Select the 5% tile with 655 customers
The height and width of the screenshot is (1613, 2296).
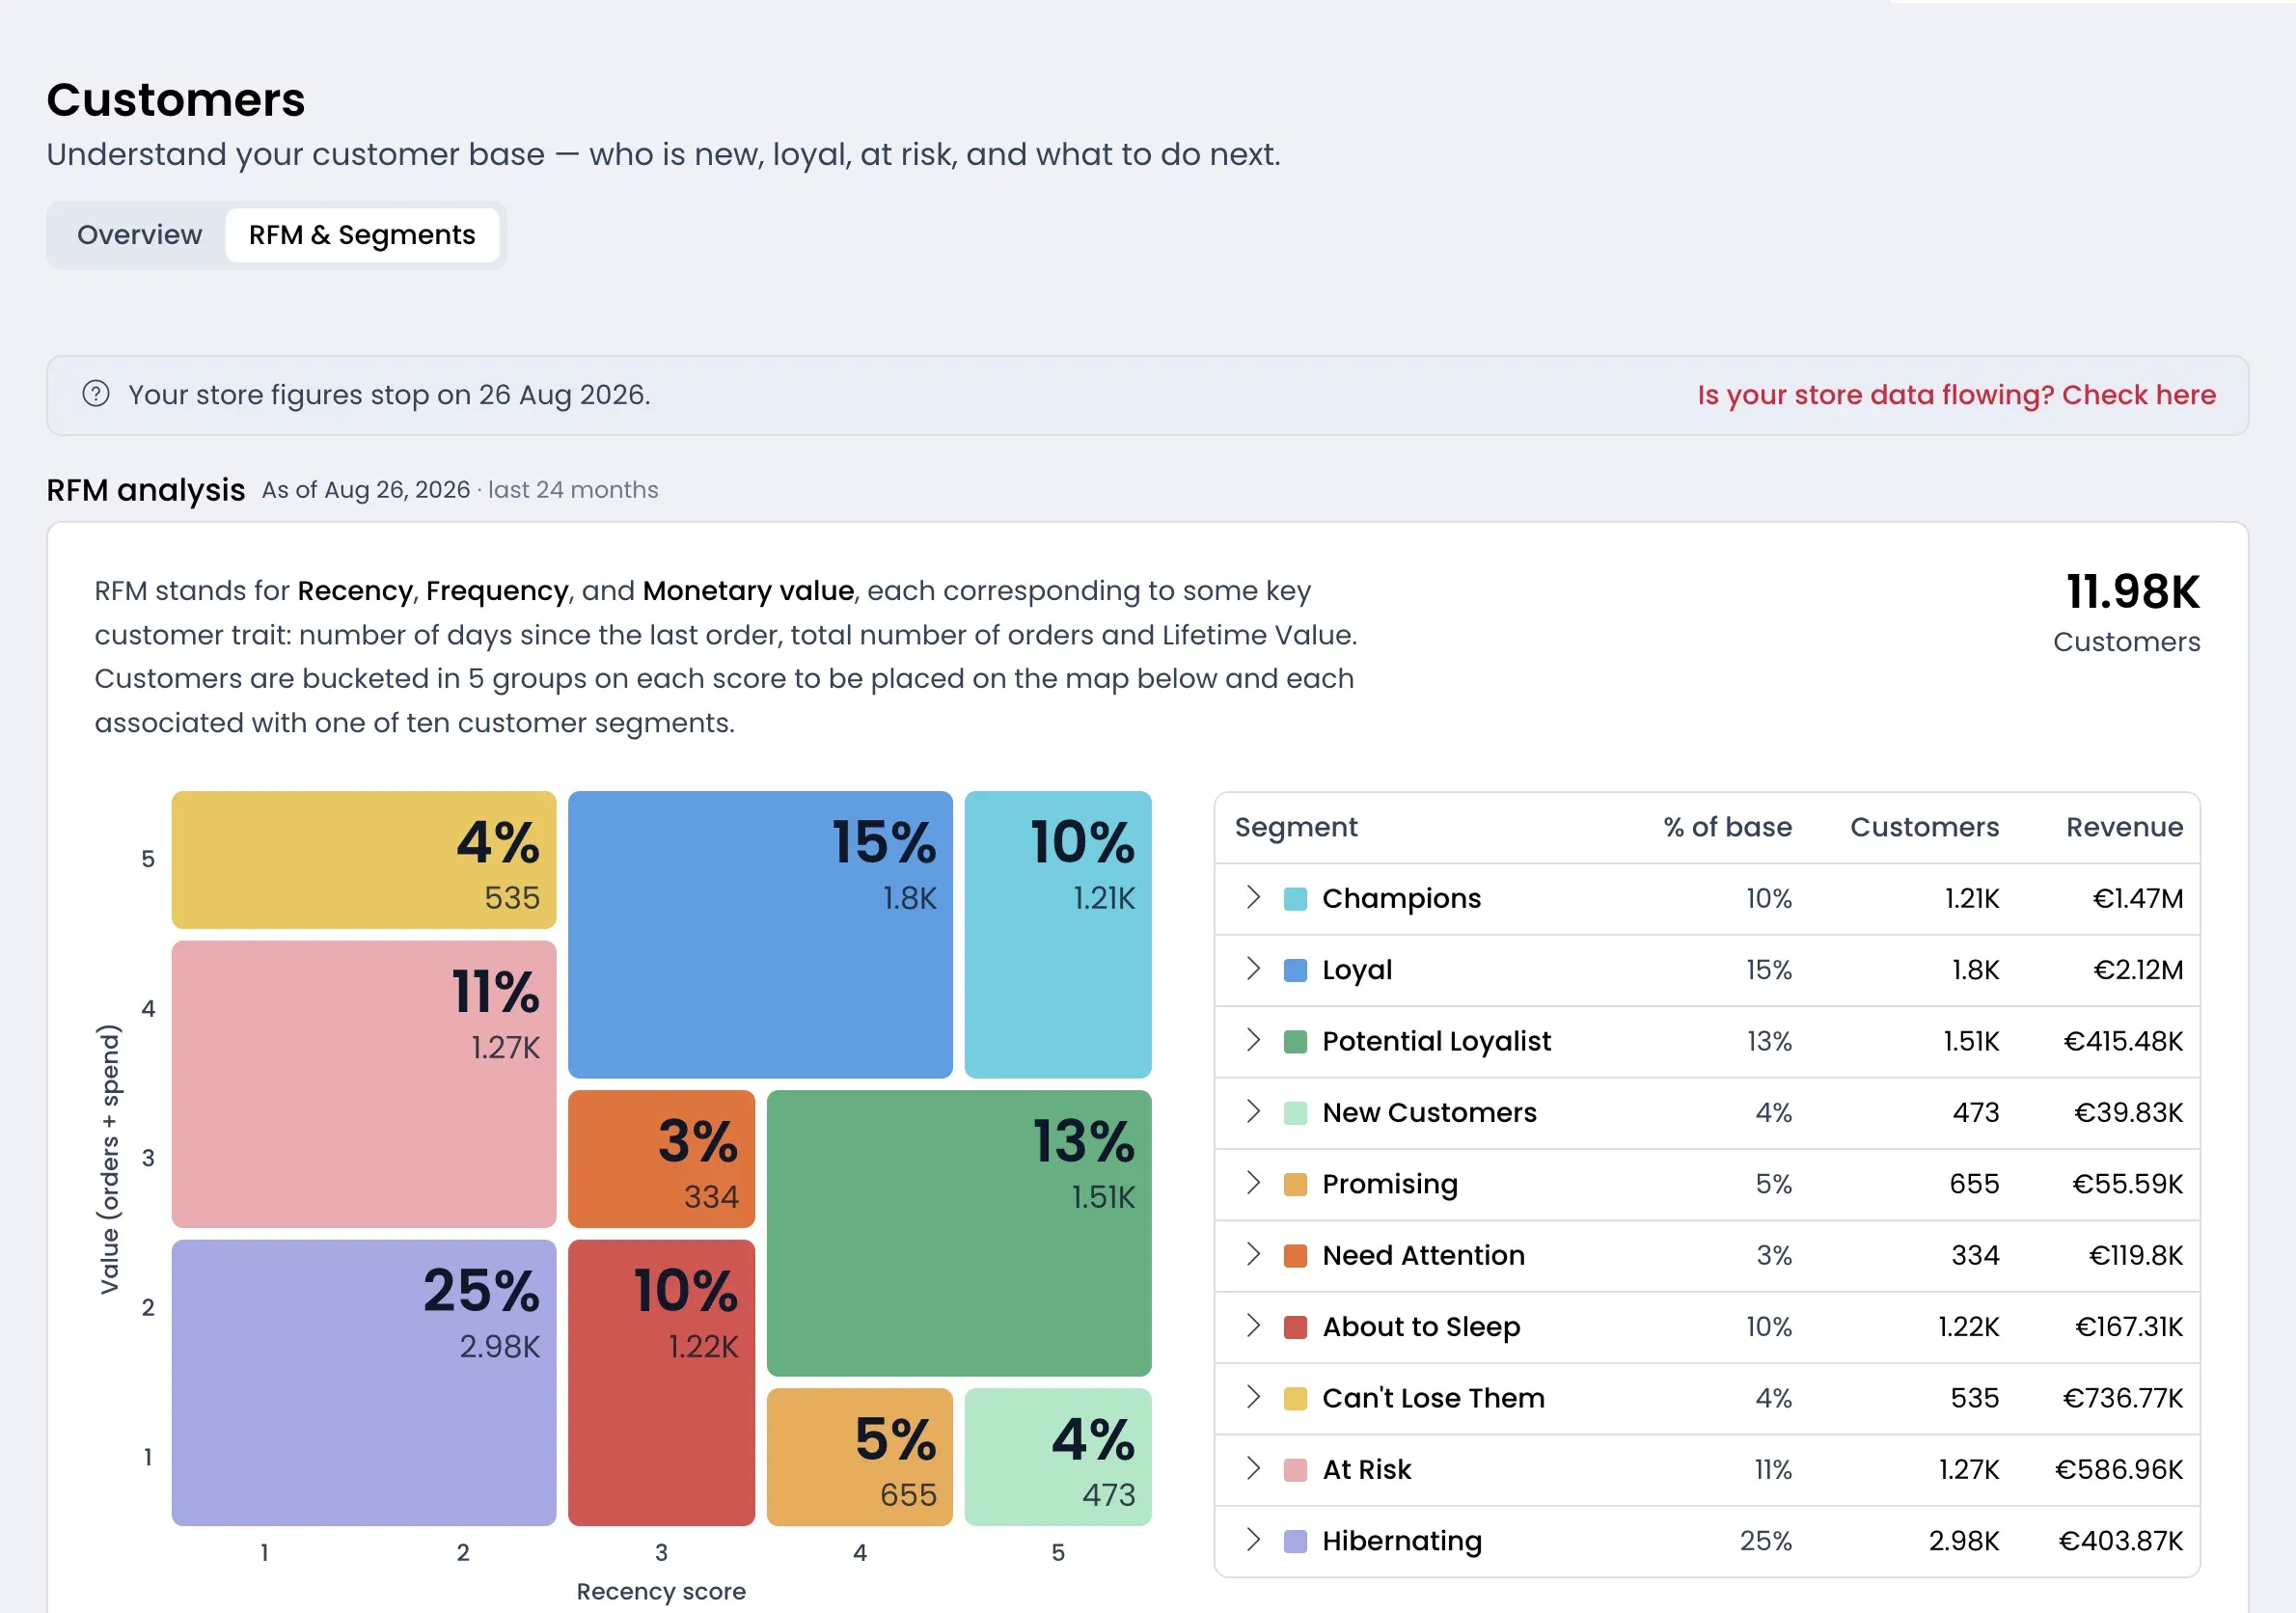click(860, 1456)
